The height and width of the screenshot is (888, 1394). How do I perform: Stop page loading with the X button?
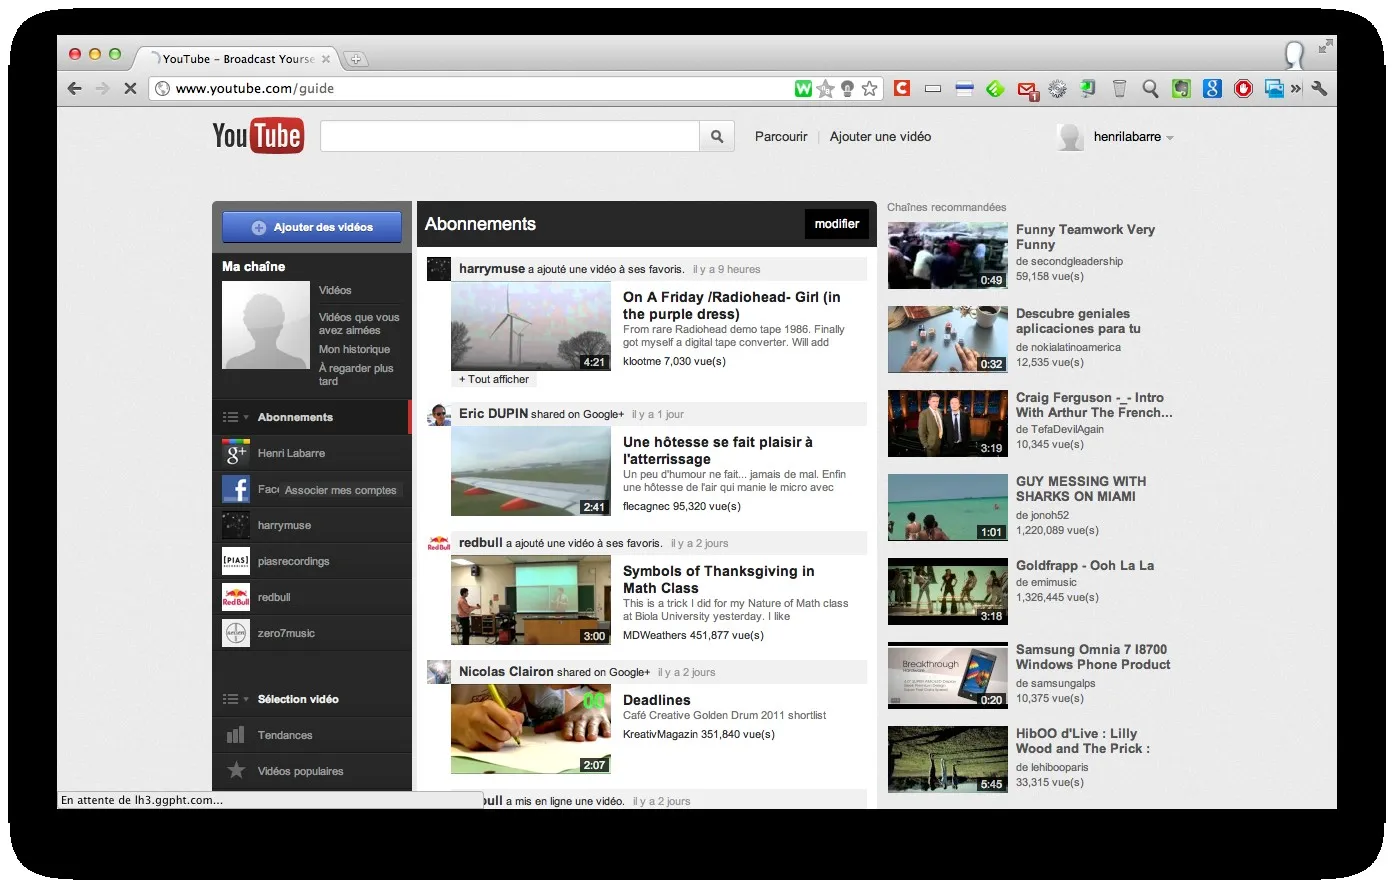130,88
